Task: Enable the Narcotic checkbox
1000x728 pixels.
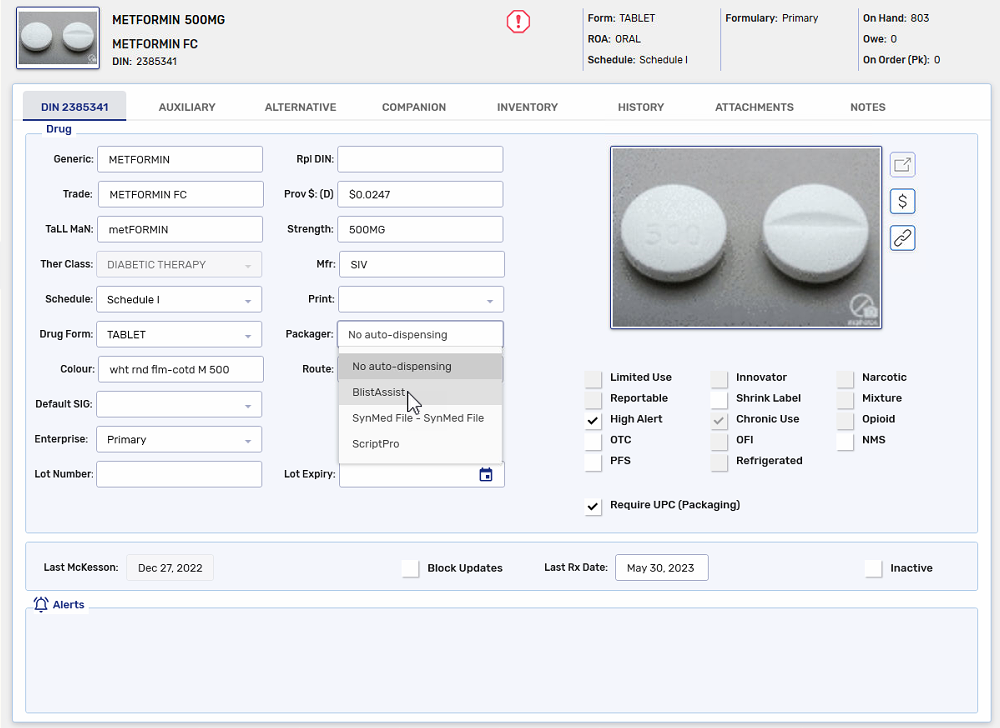Action: tap(843, 377)
